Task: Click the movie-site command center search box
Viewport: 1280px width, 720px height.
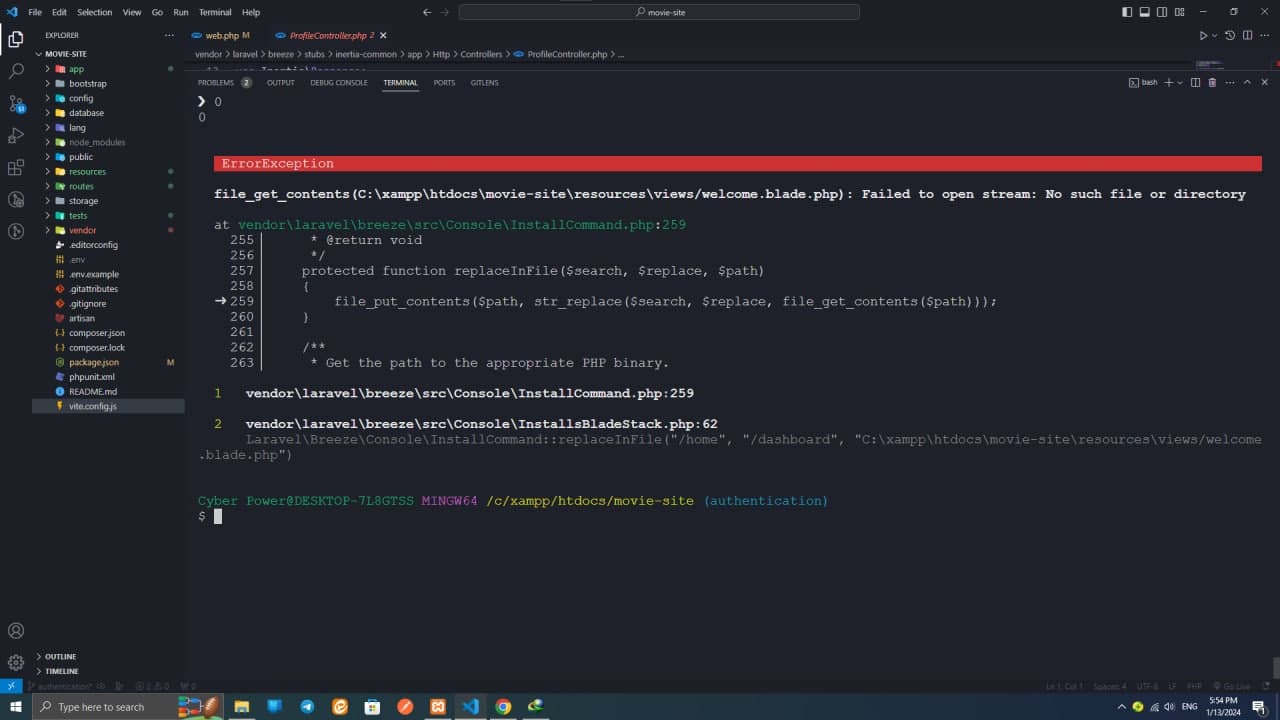Action: [659, 12]
